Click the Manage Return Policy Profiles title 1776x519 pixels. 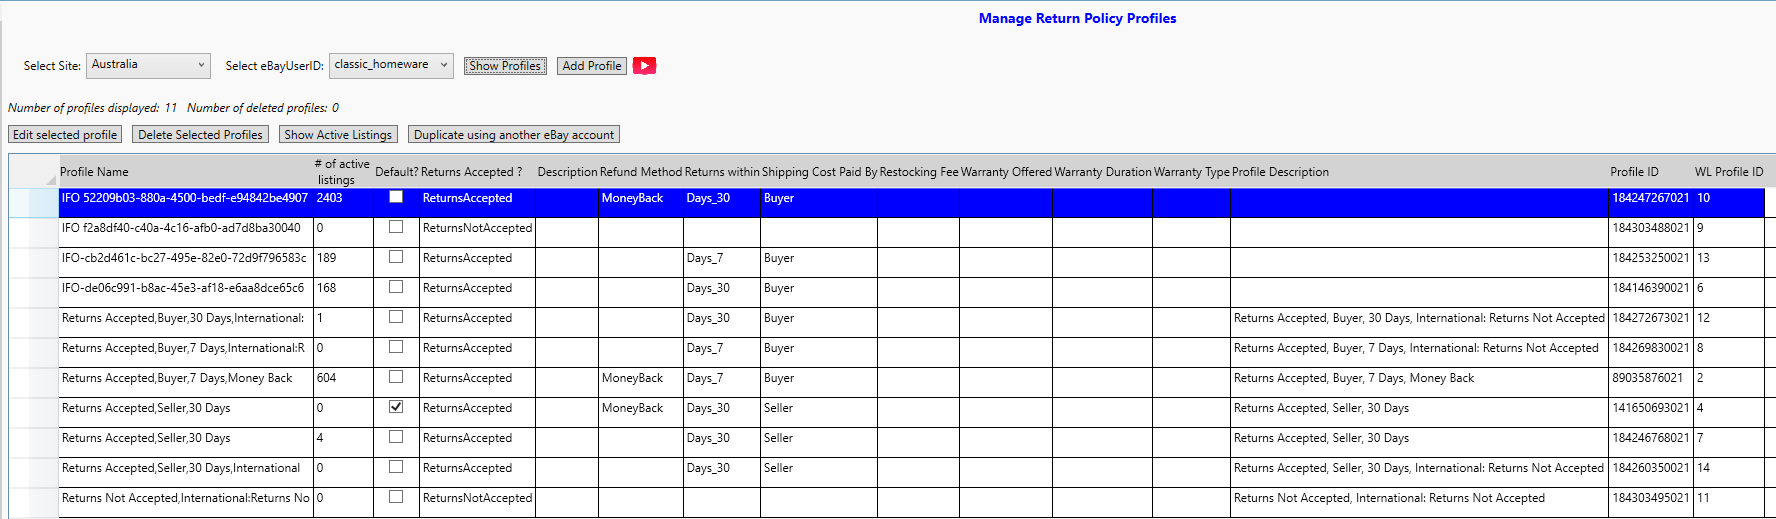[x=1077, y=18]
